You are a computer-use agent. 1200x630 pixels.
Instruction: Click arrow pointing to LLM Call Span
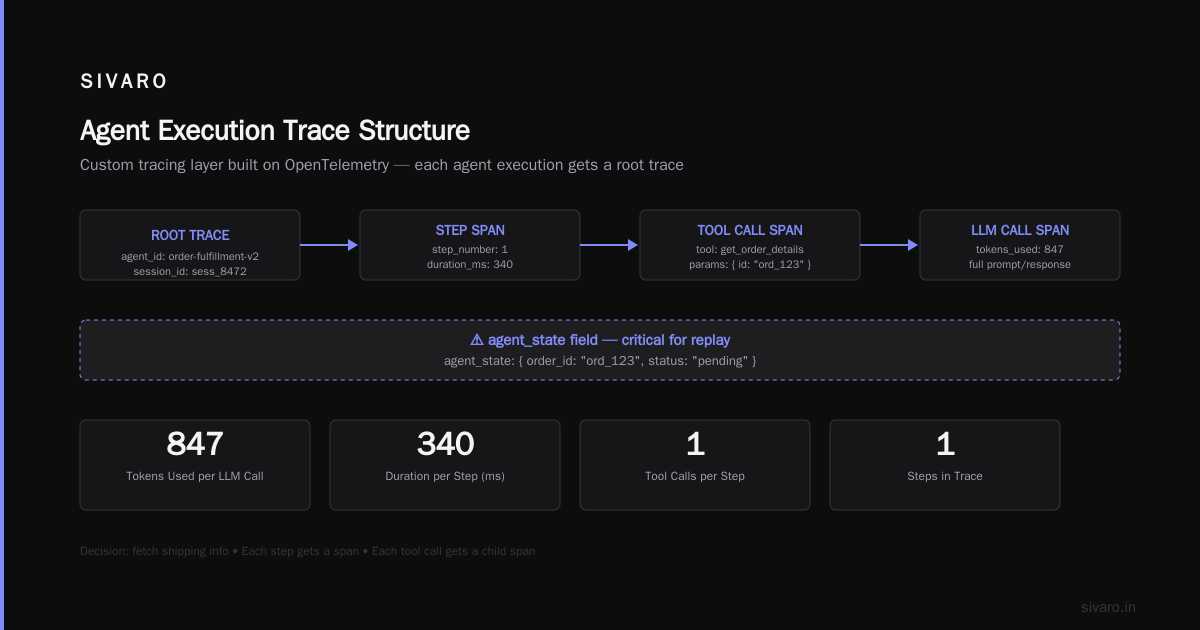tap(890, 245)
